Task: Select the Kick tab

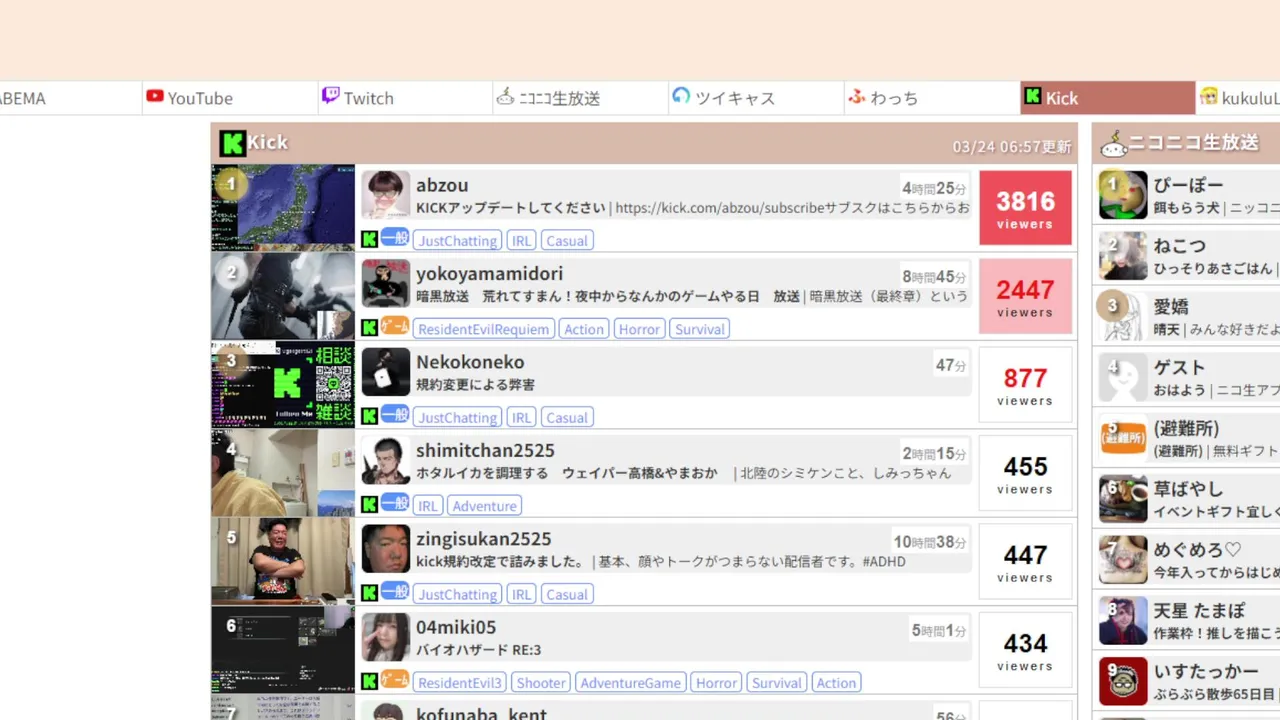Action: (1108, 98)
